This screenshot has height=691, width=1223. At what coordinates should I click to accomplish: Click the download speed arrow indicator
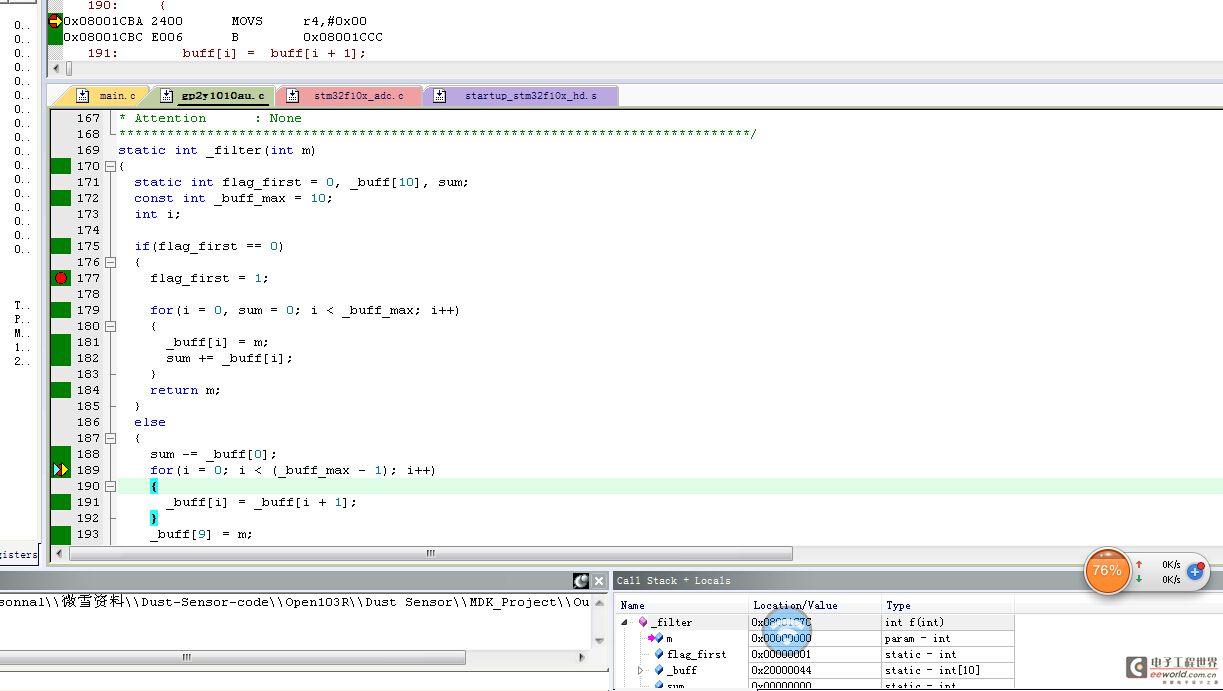[x=1139, y=579]
